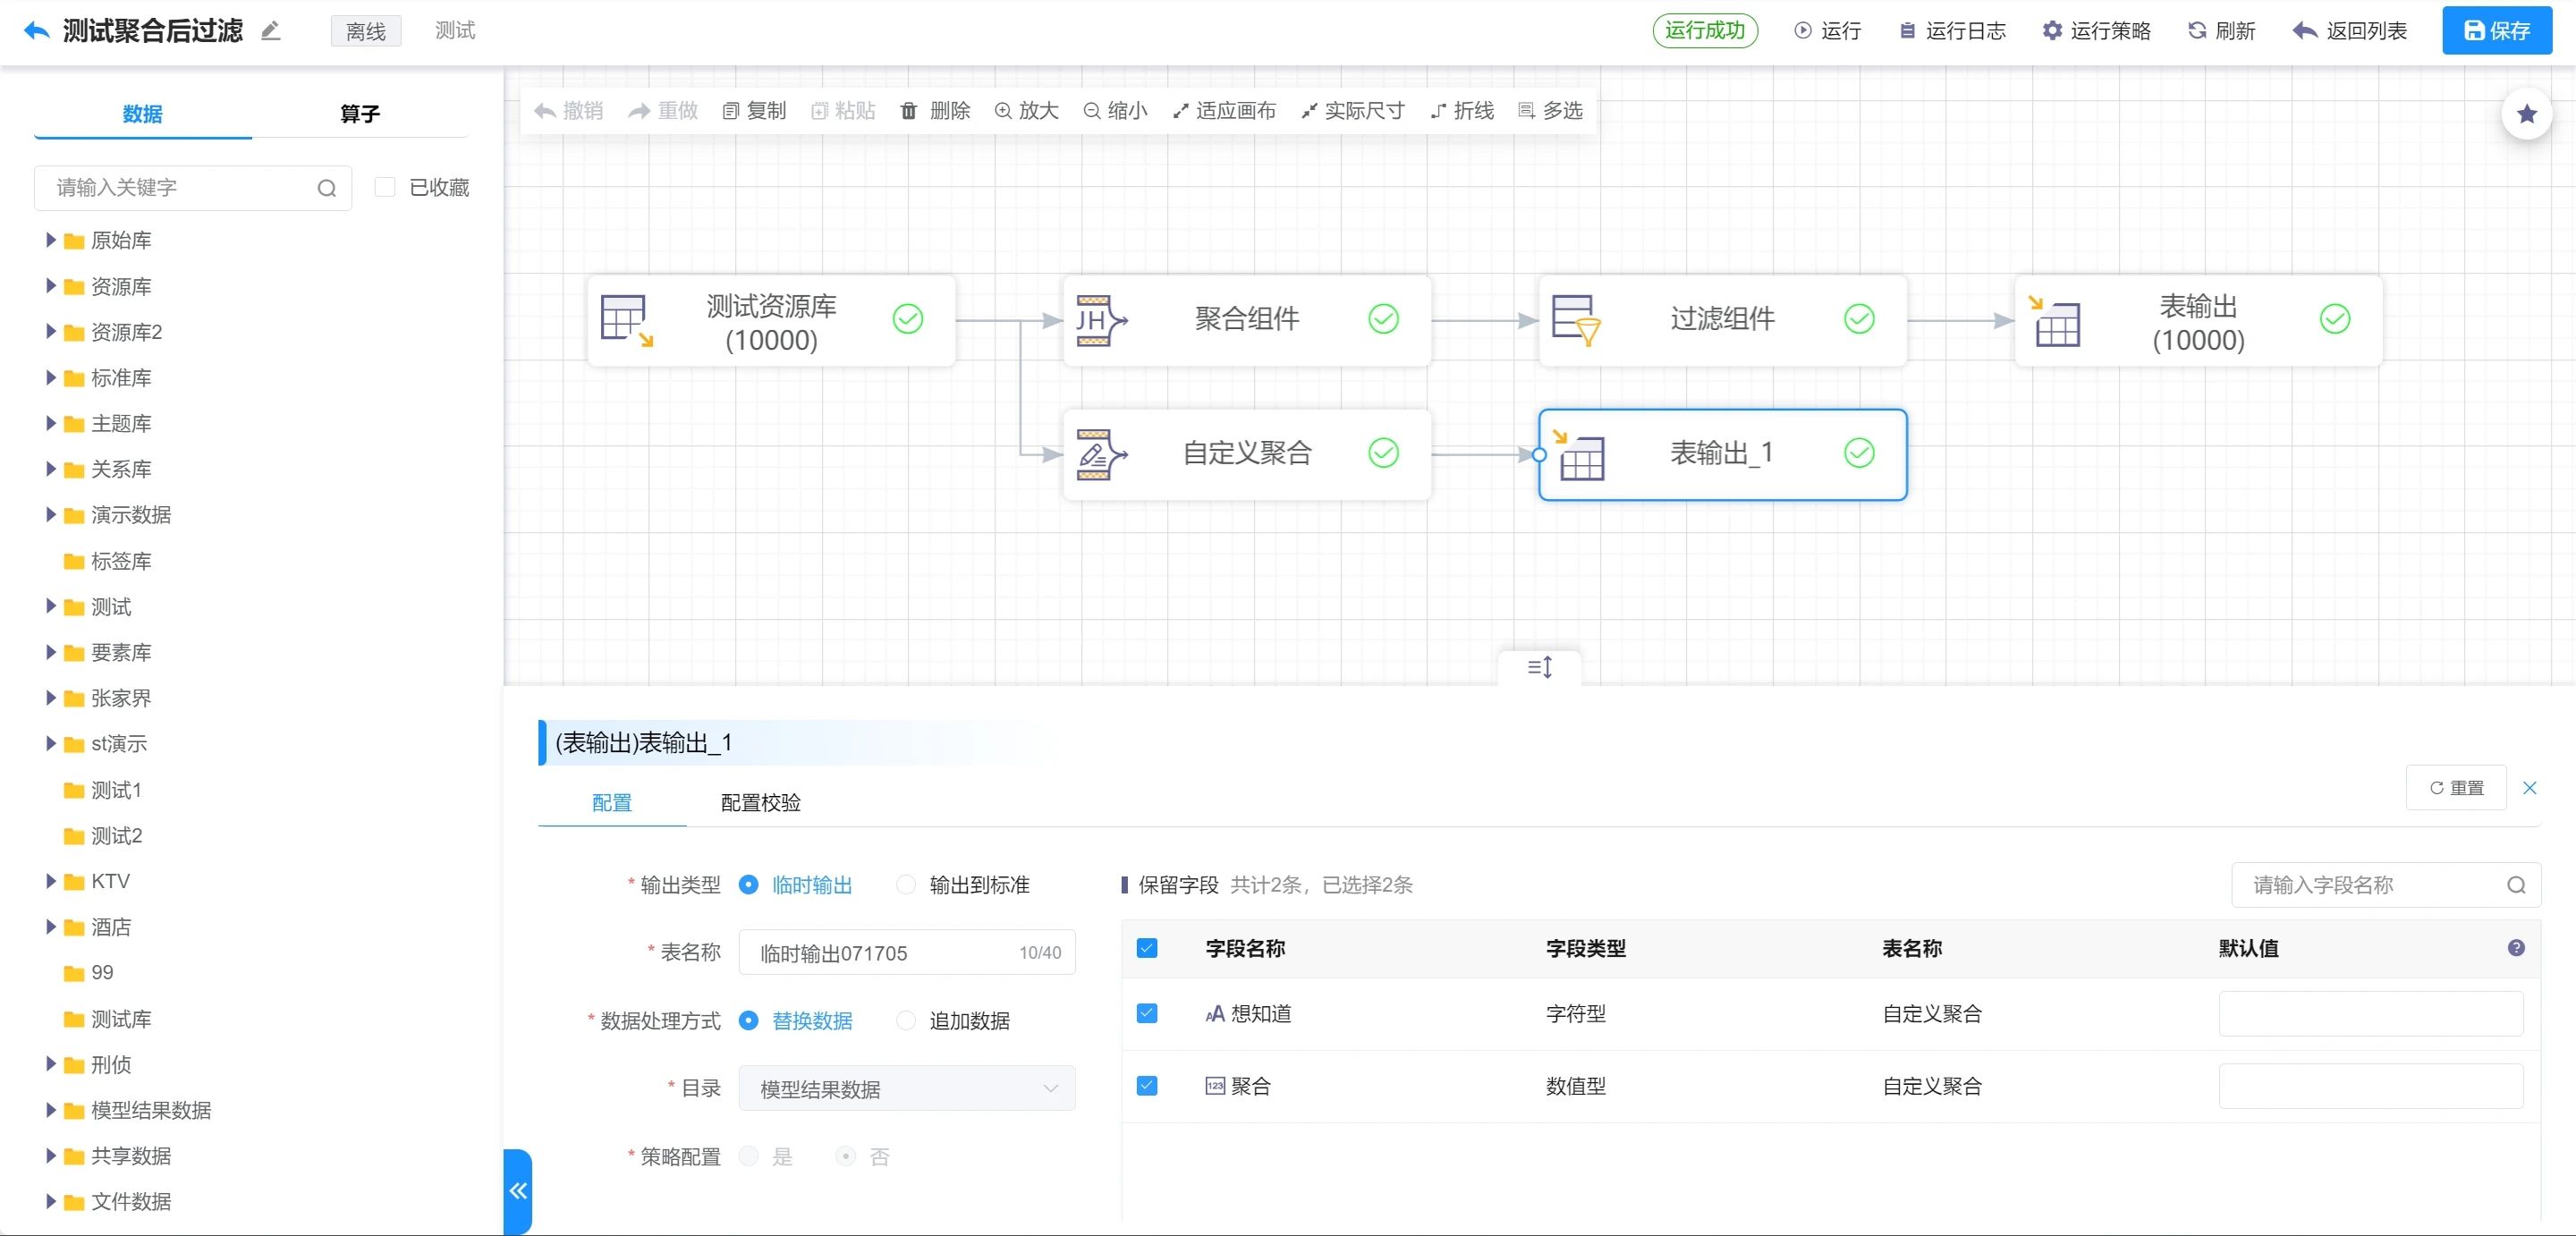The height and width of the screenshot is (1236, 2576).
Task: Select the 测试 mode tab
Action: coord(455,31)
